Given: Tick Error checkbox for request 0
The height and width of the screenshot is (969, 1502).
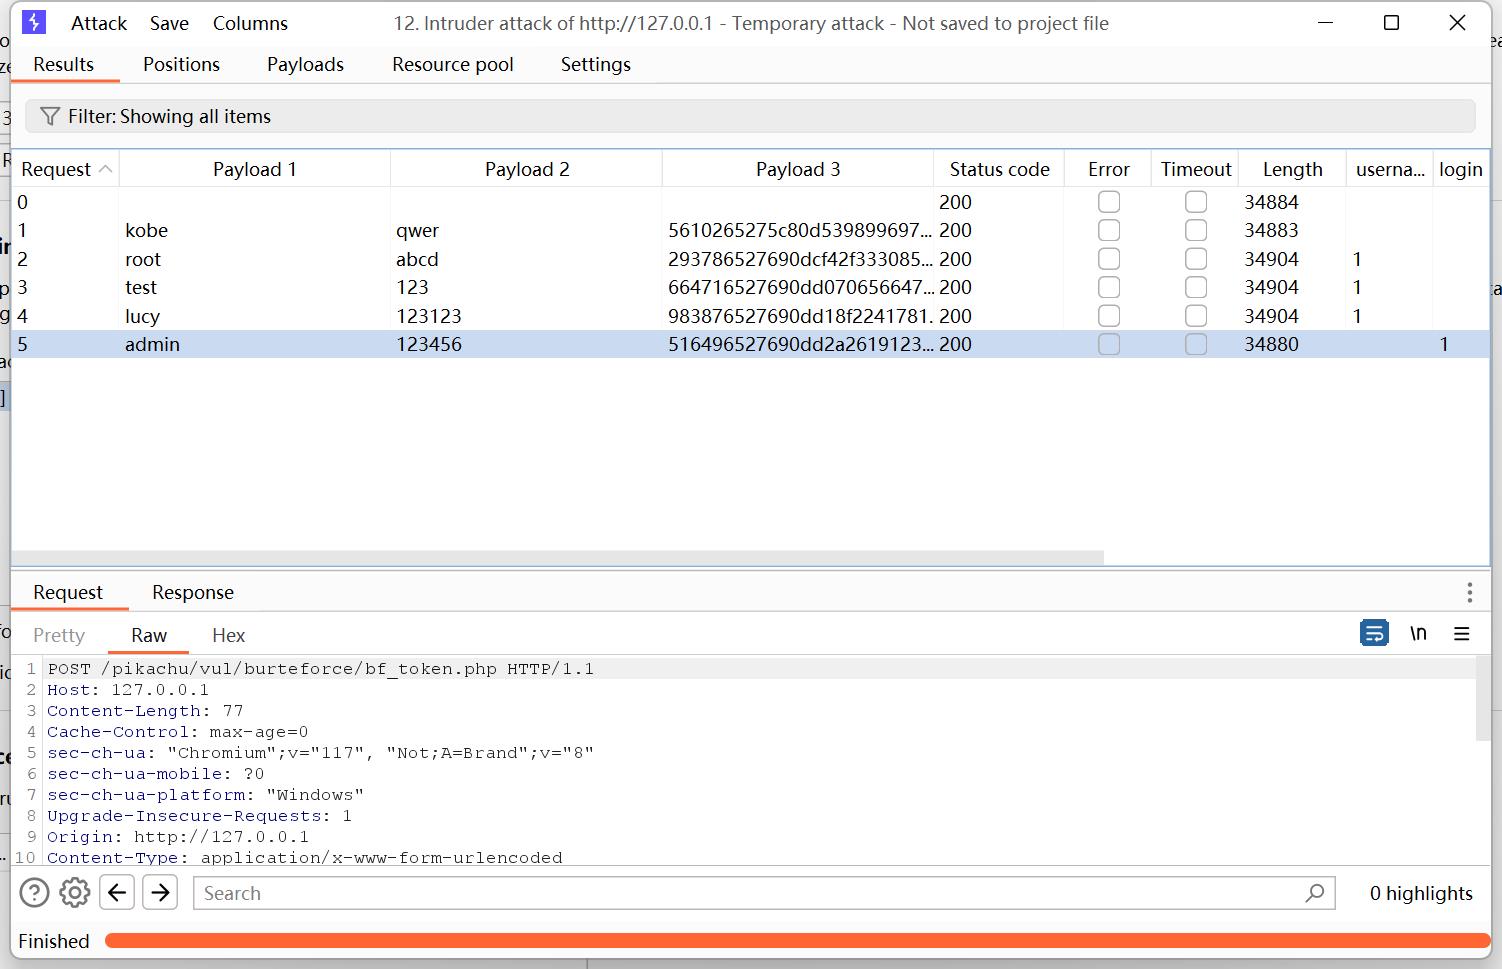Looking at the screenshot, I should click(x=1108, y=202).
